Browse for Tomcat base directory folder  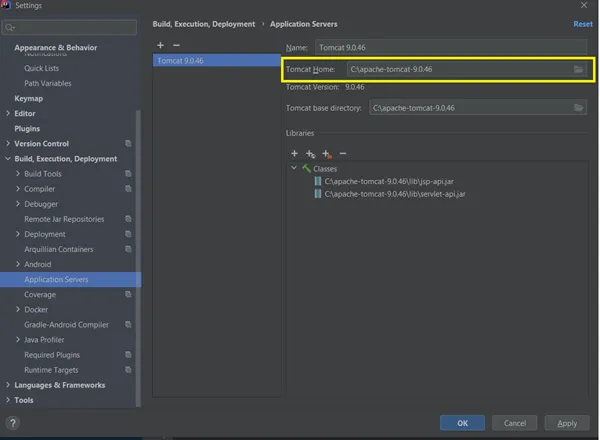click(578, 108)
